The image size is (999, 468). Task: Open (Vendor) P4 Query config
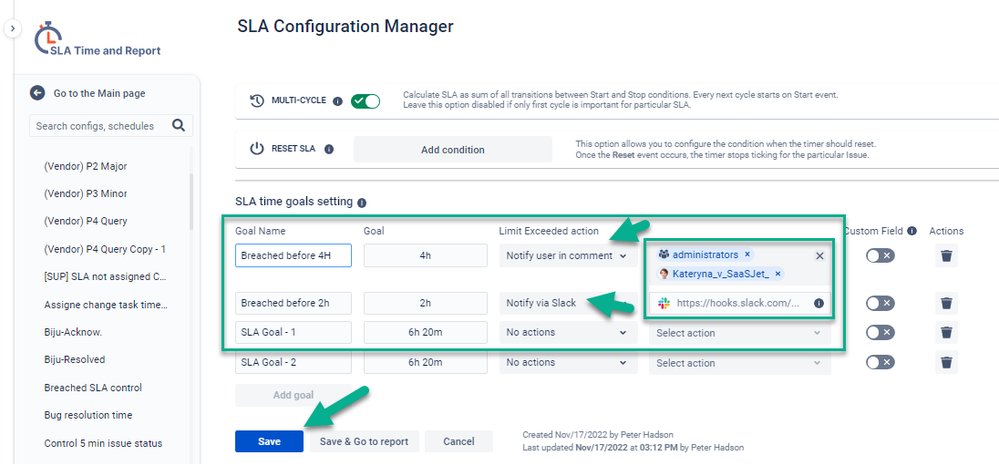point(85,222)
